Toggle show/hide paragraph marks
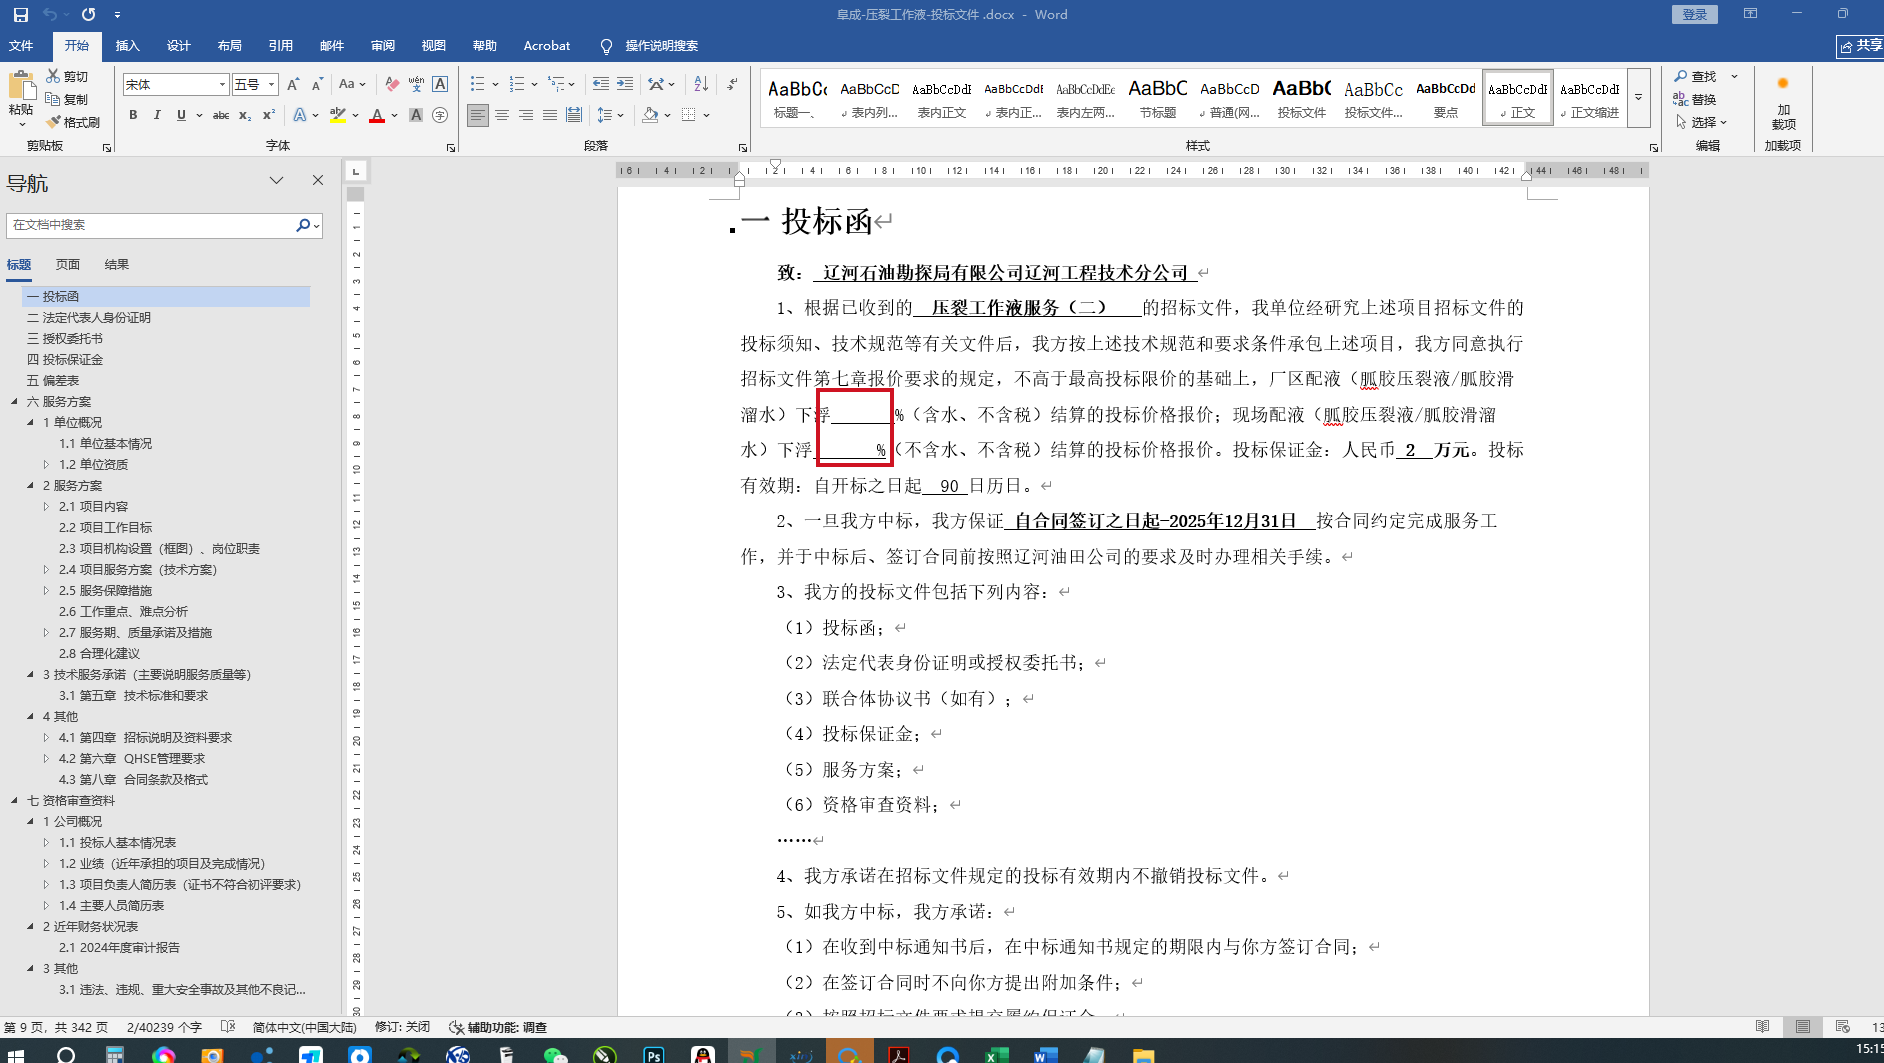This screenshot has width=1884, height=1063. point(732,85)
